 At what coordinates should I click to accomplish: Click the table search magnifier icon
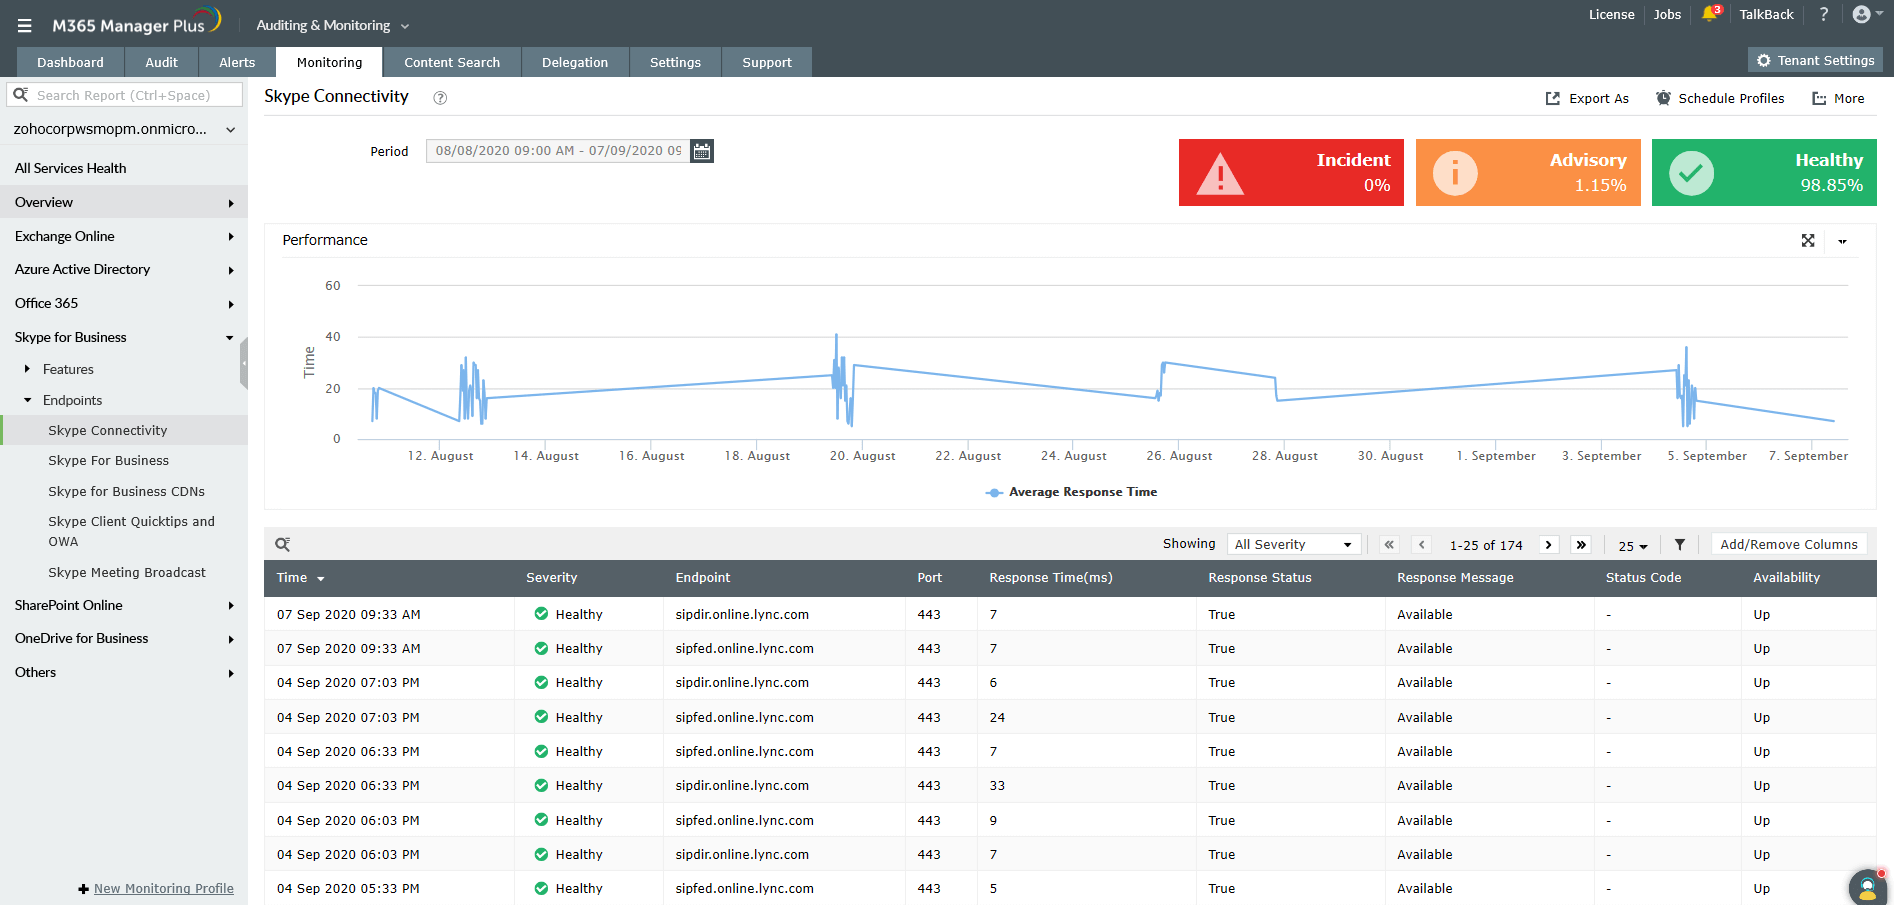283,544
